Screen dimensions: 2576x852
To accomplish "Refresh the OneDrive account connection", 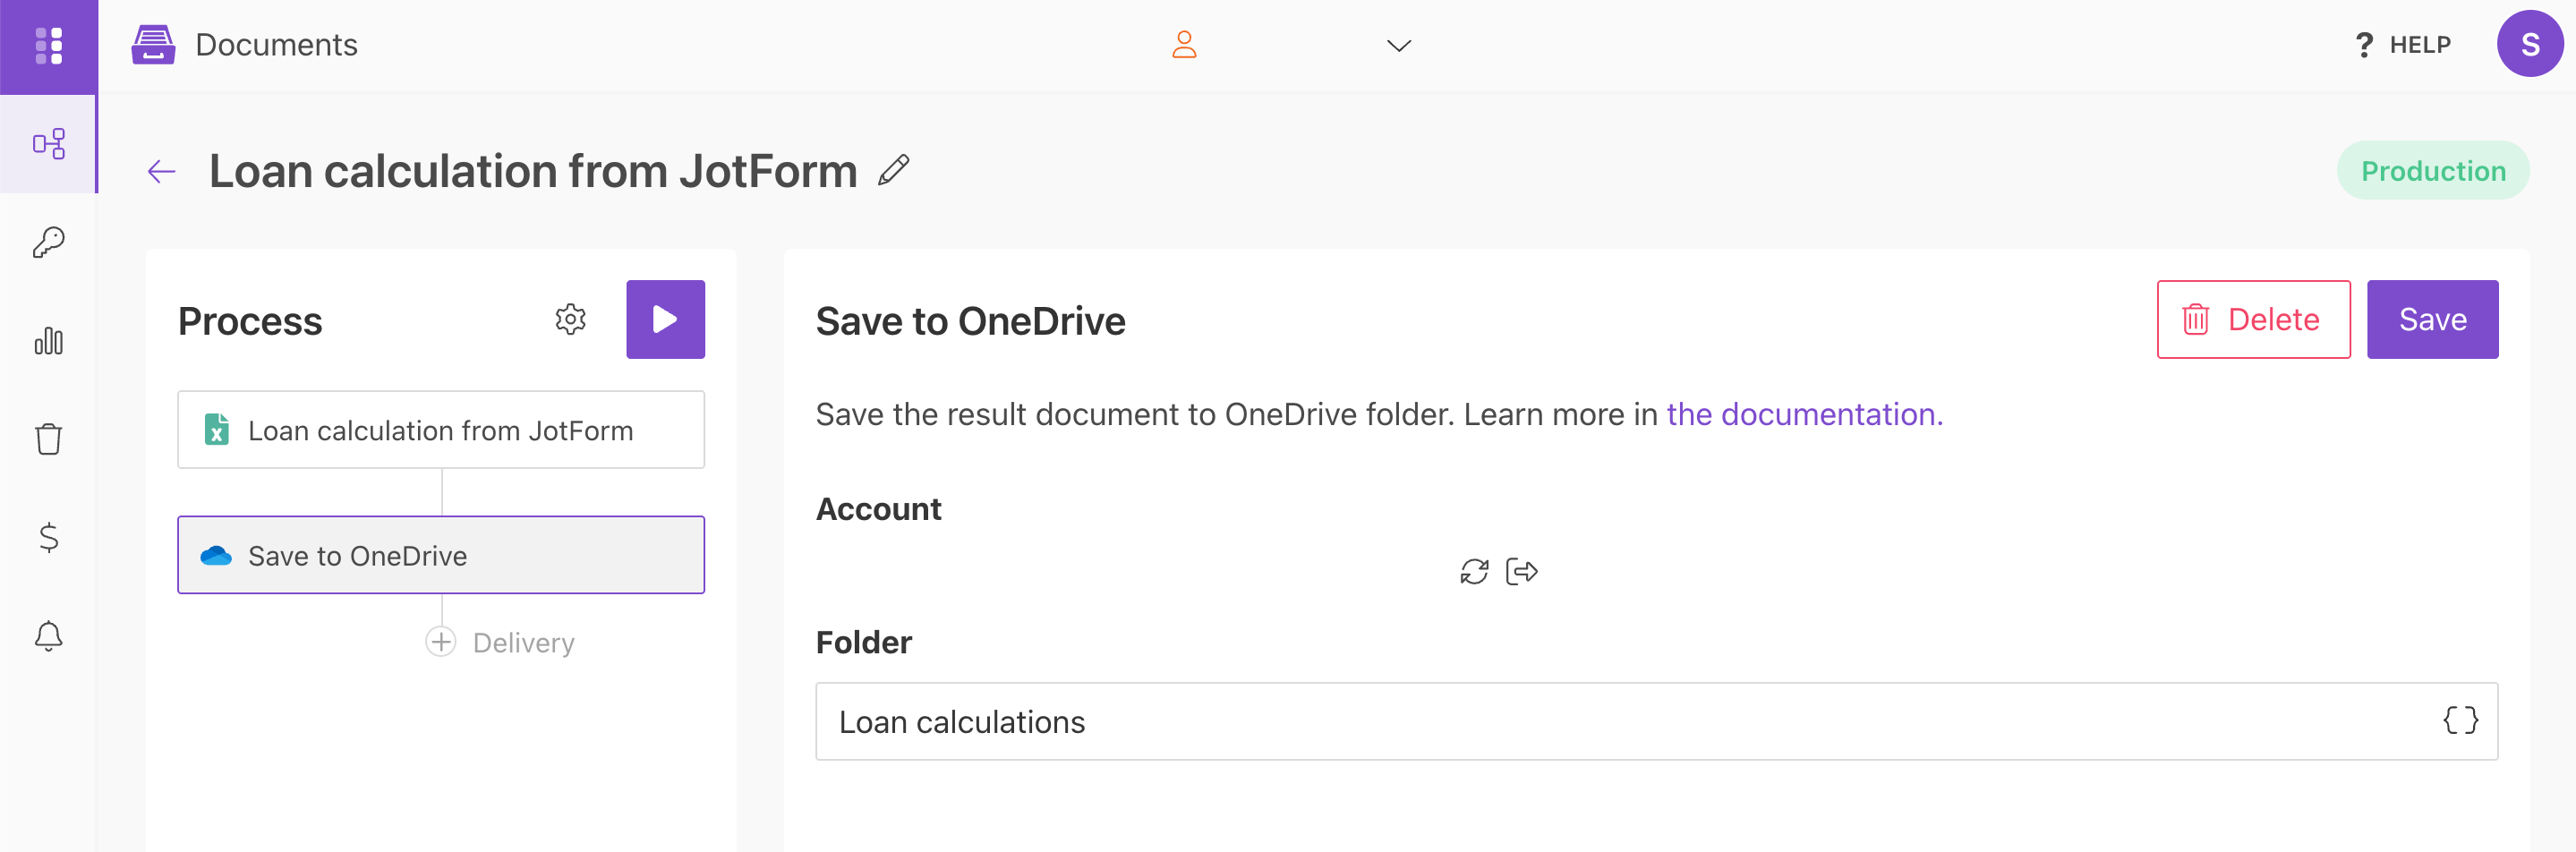I will pos(1474,572).
